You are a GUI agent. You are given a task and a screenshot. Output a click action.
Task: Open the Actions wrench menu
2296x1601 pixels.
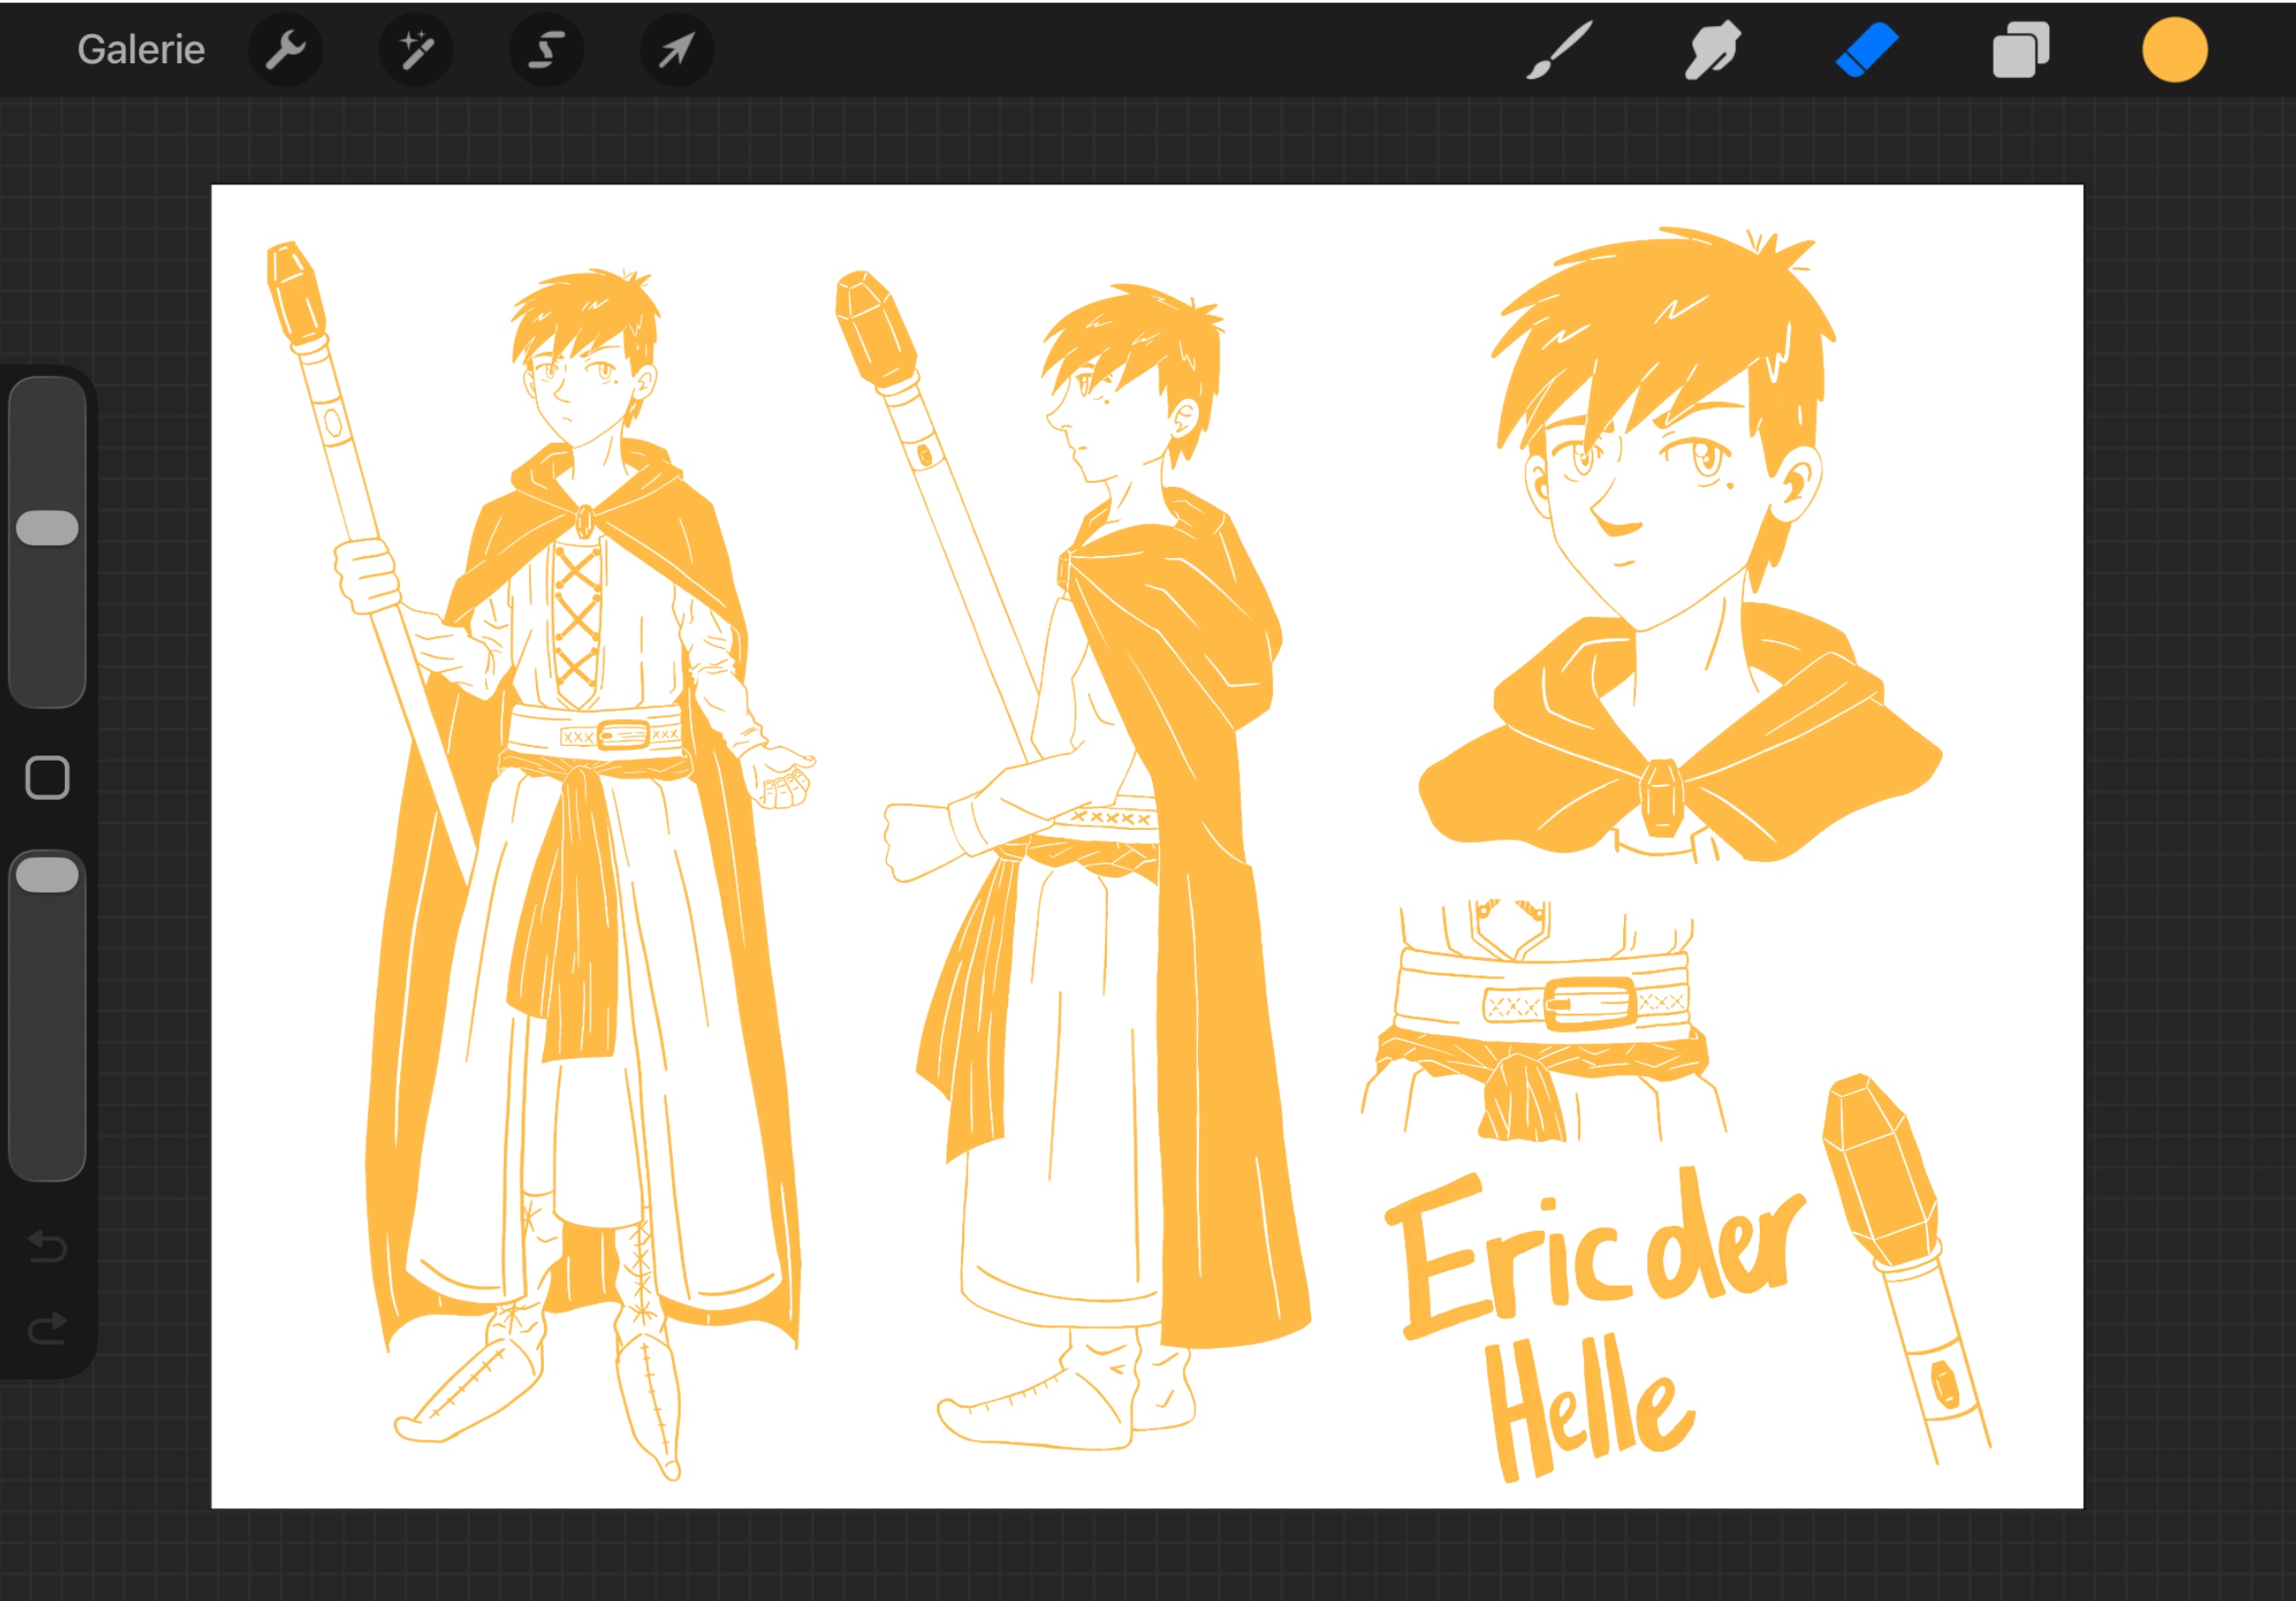point(286,50)
